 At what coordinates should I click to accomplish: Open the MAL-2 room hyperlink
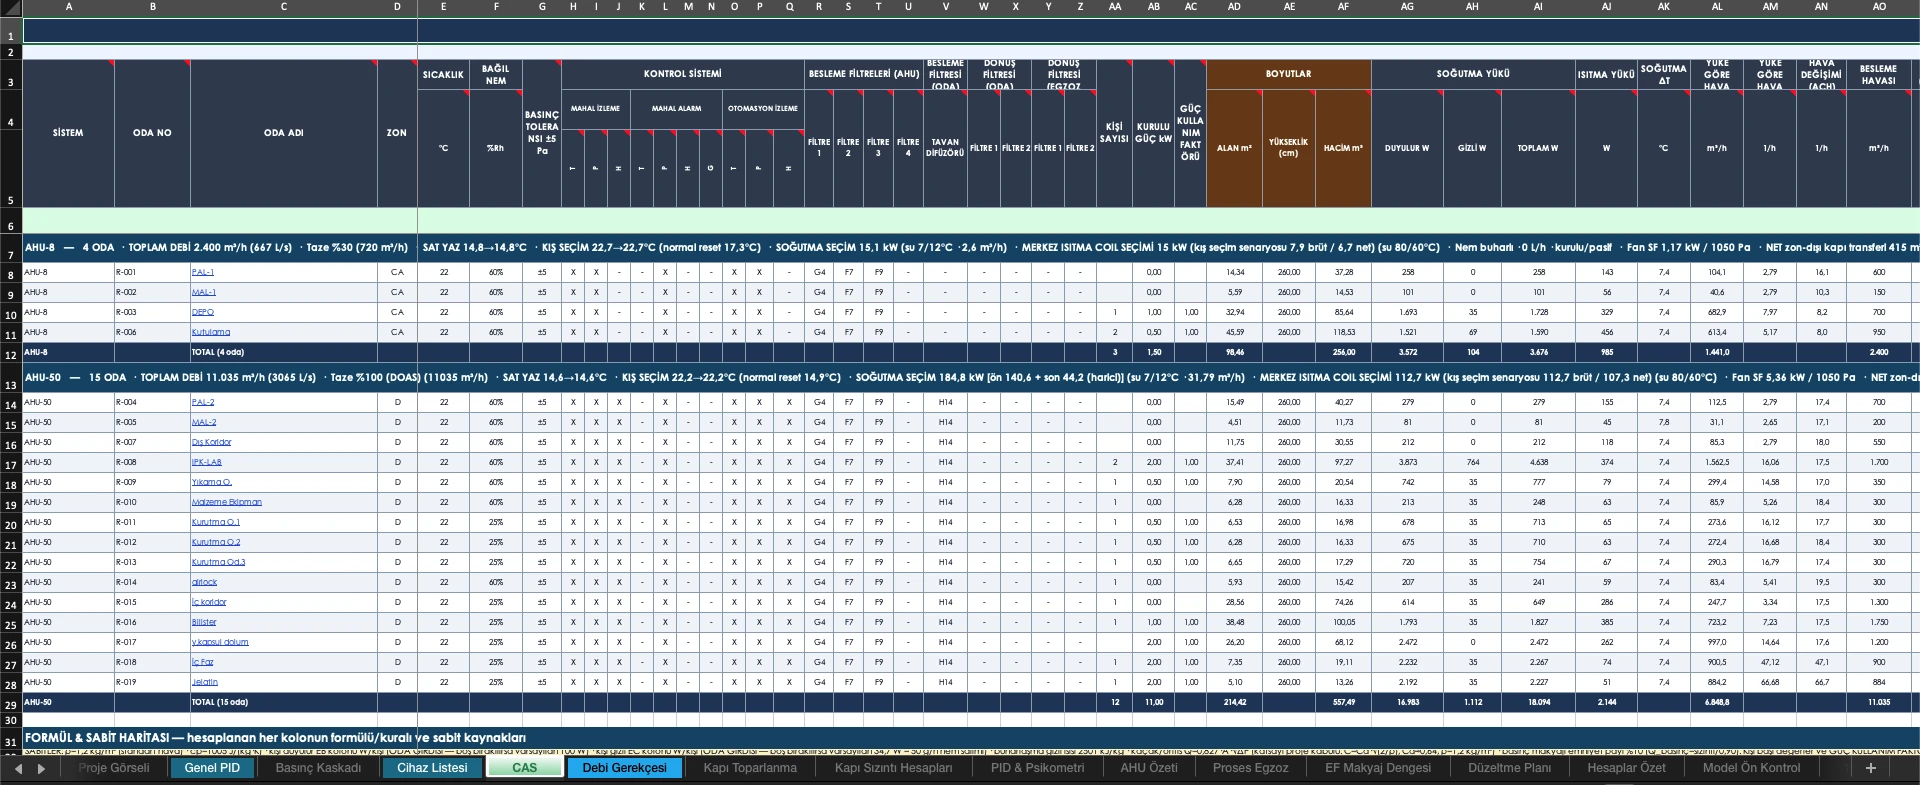tap(204, 422)
